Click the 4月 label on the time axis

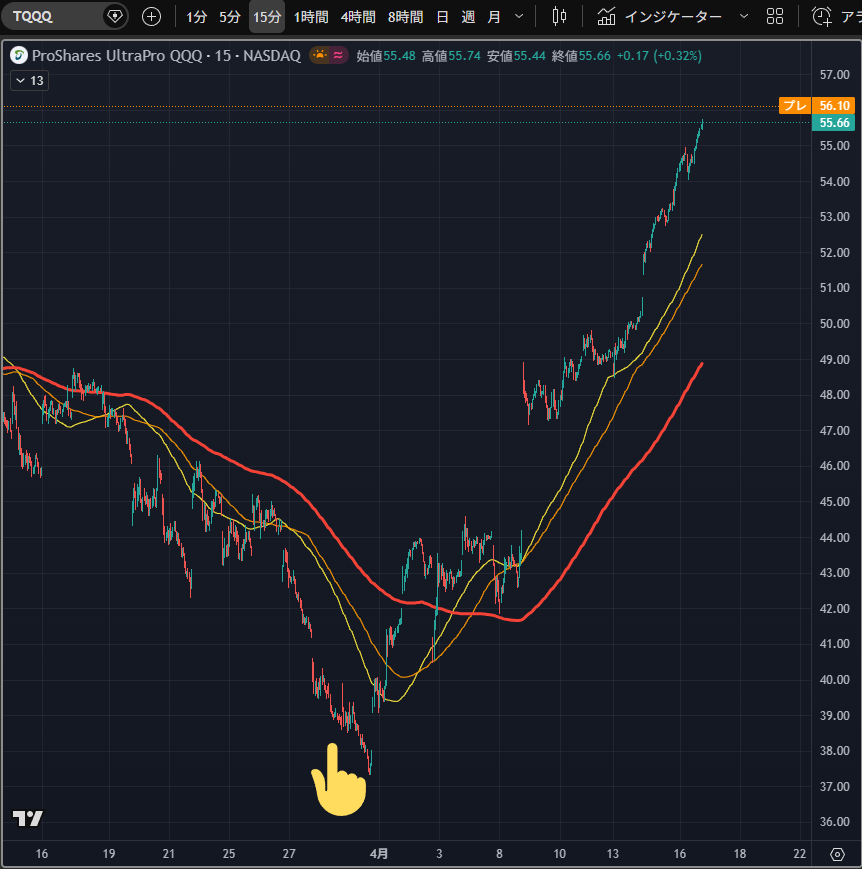point(379,854)
